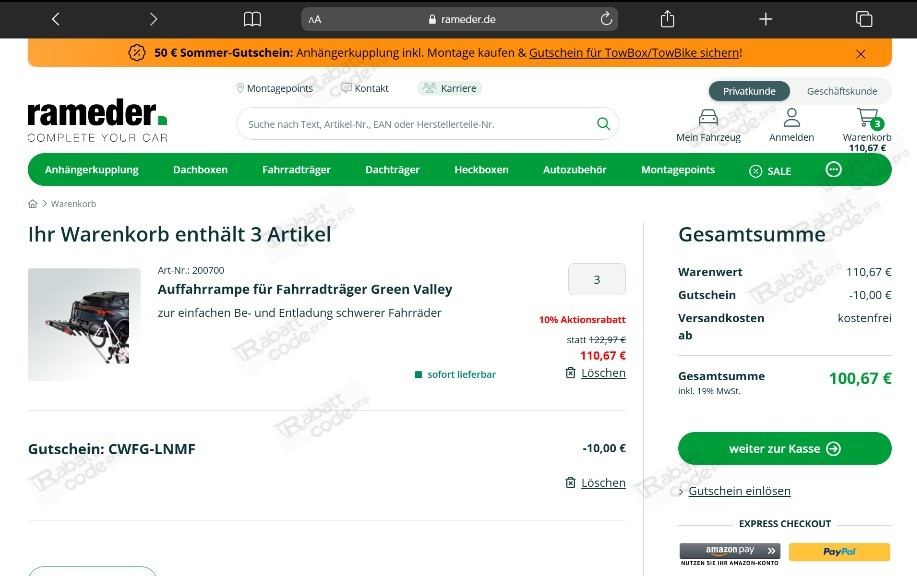Expand Gutschein einlösen
Image resolution: width=917 pixels, height=576 pixels.
click(739, 491)
